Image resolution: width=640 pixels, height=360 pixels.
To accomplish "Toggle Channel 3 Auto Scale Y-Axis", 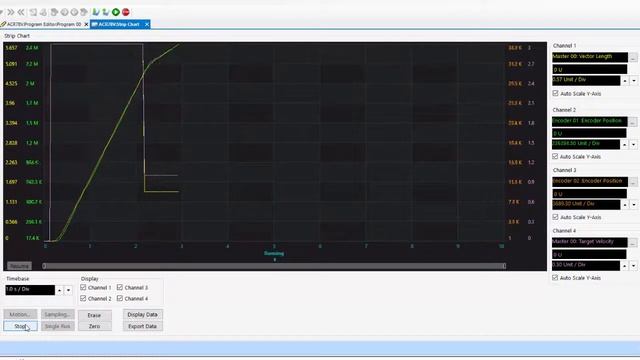I will point(556,217).
